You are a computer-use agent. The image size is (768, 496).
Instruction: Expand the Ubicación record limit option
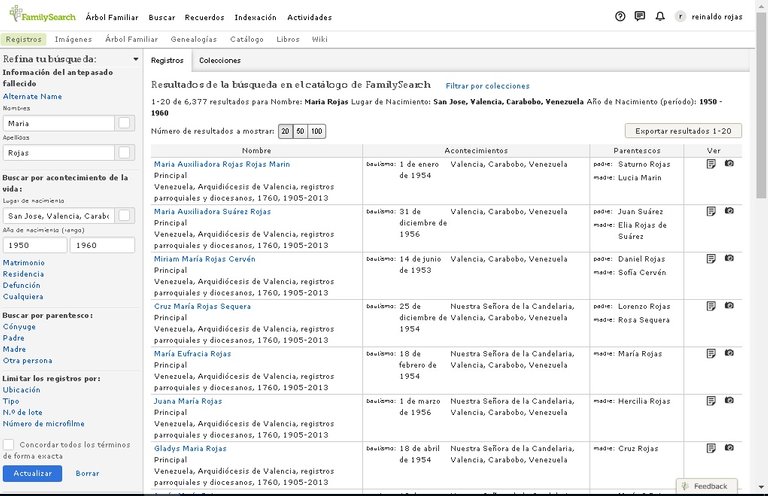click(x=22, y=390)
